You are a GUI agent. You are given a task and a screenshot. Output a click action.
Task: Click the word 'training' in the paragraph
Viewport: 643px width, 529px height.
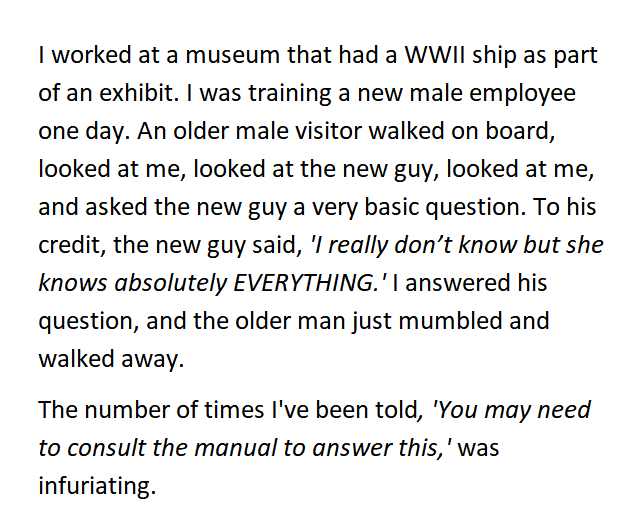[x=290, y=93]
